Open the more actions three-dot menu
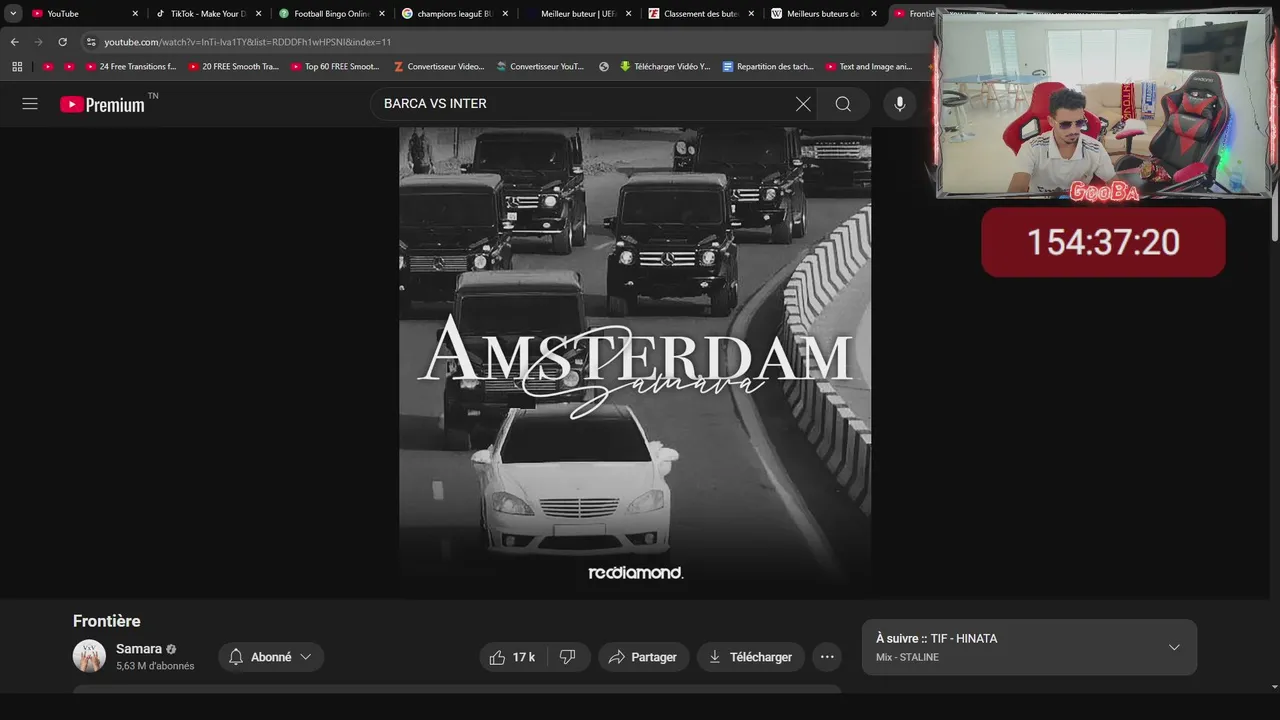This screenshot has height=720, width=1280. click(x=827, y=657)
